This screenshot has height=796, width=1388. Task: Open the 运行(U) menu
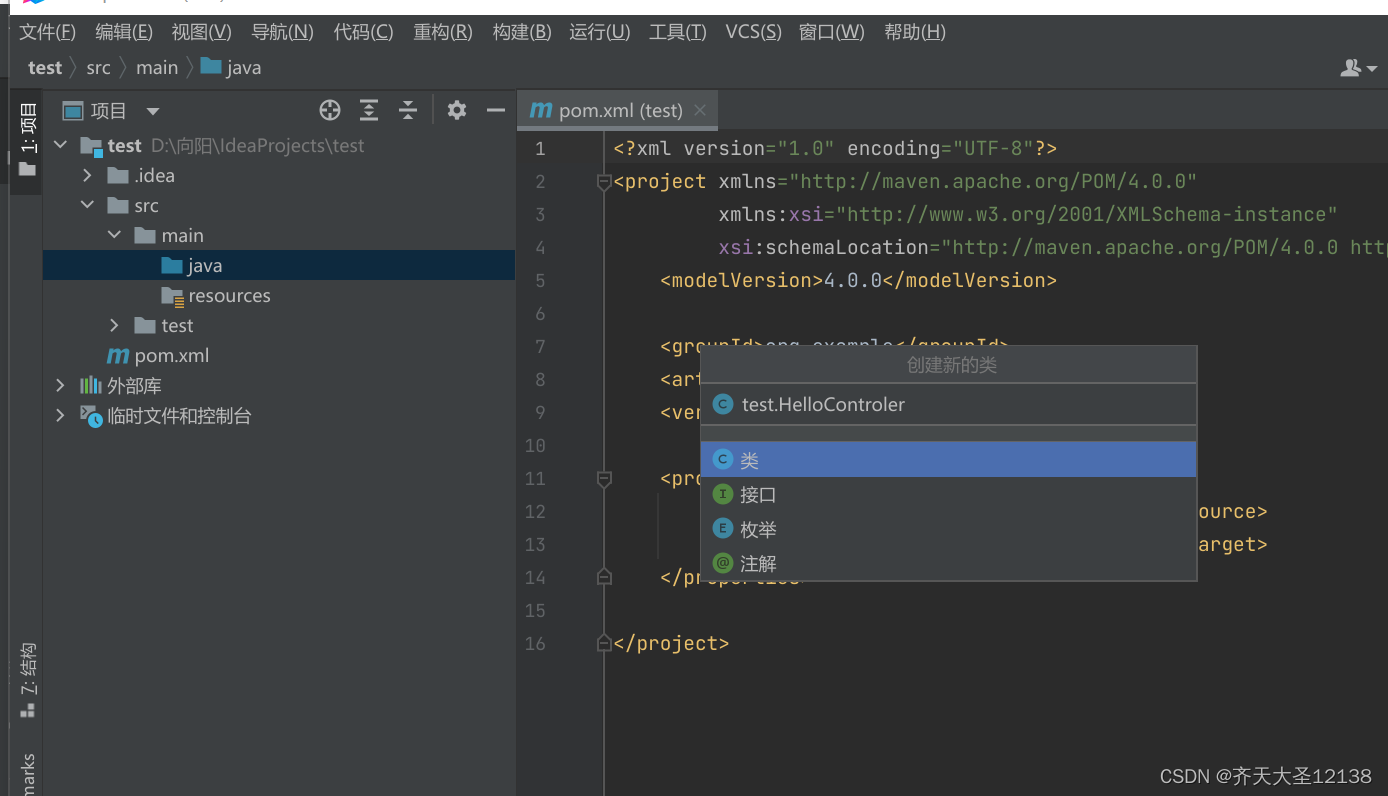[x=600, y=32]
